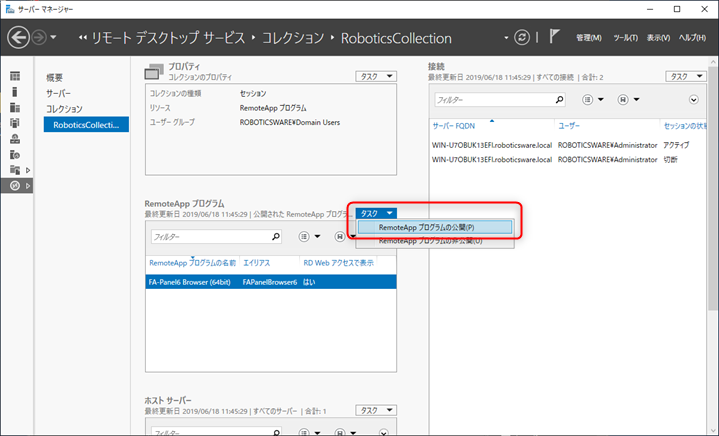Click コレクション breadcrumb in header
Screen dimensions: 719x436
click(x=293, y=38)
